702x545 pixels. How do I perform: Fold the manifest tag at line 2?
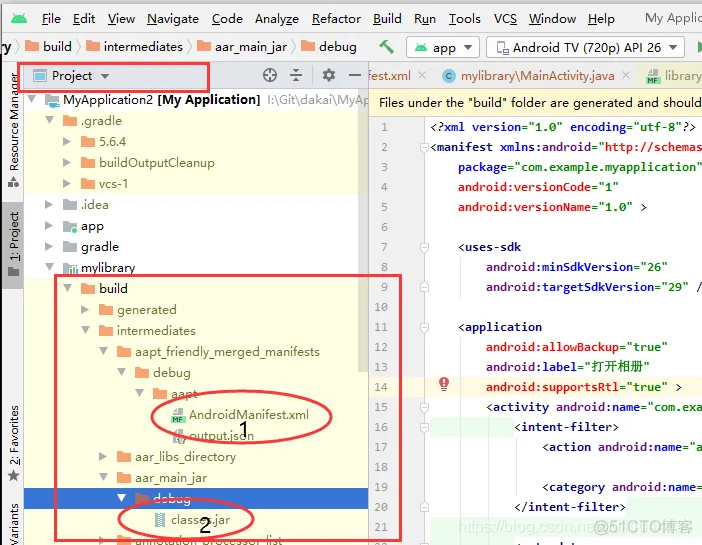click(x=424, y=147)
